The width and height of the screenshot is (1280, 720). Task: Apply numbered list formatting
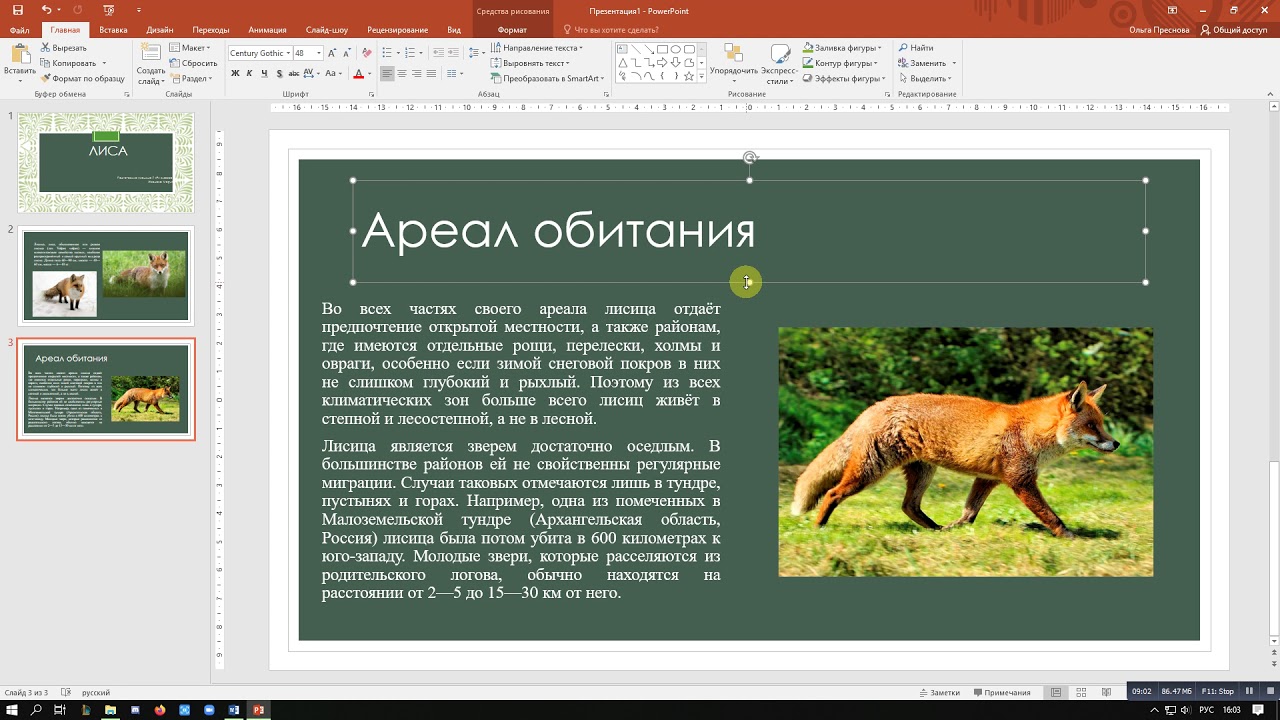[x=412, y=53]
